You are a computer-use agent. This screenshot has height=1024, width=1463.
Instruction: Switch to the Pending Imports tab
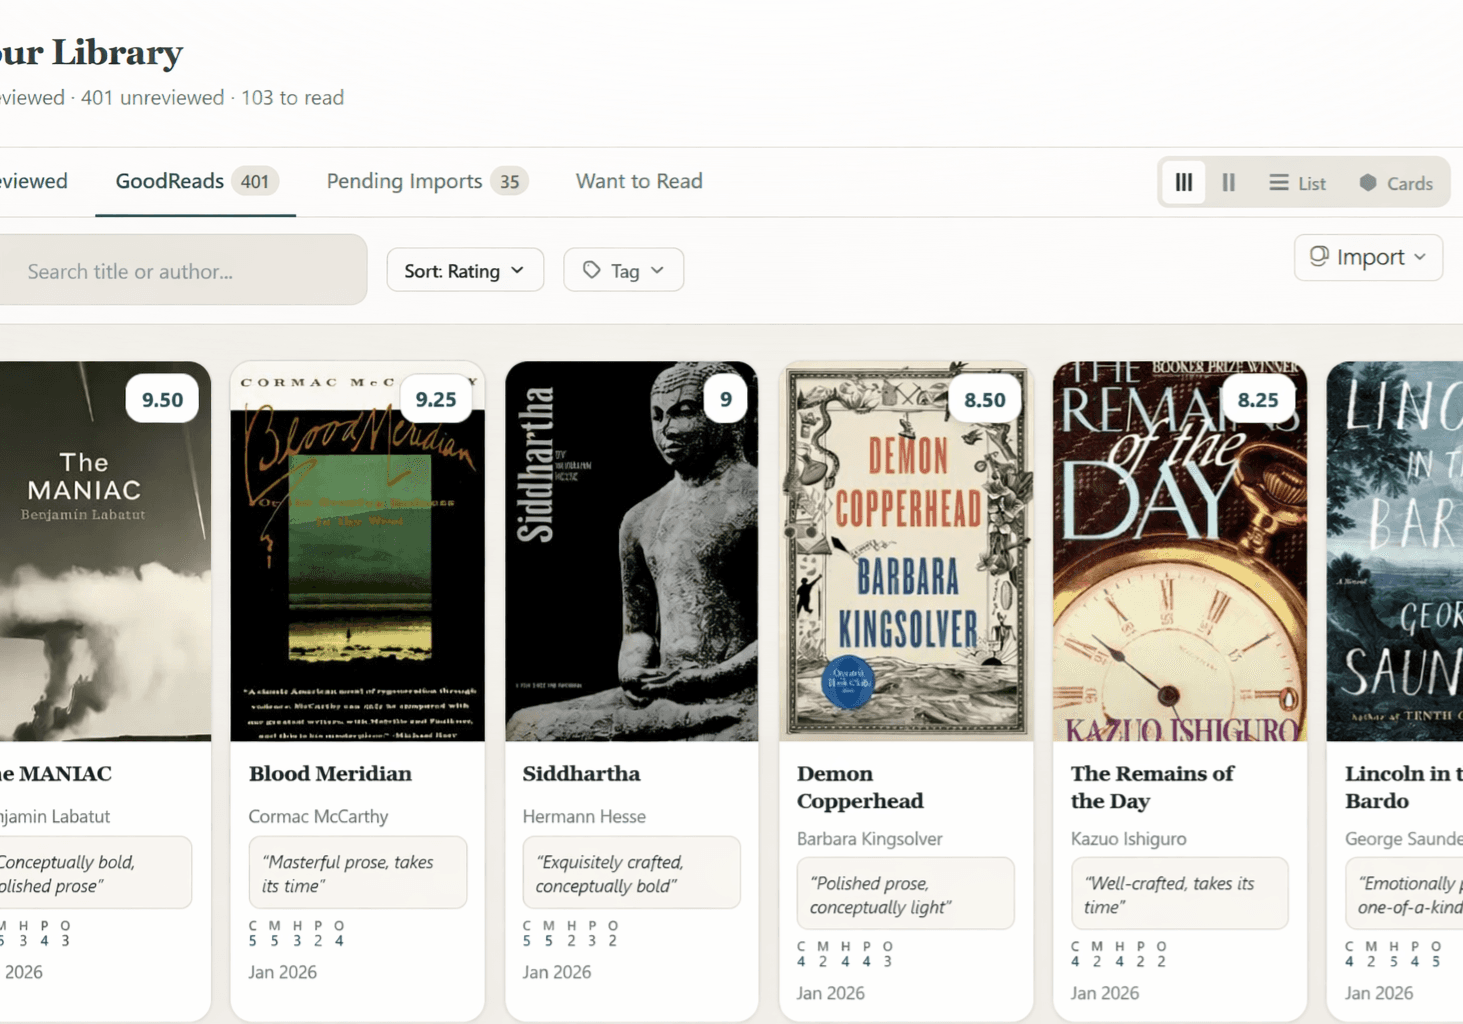pos(404,181)
